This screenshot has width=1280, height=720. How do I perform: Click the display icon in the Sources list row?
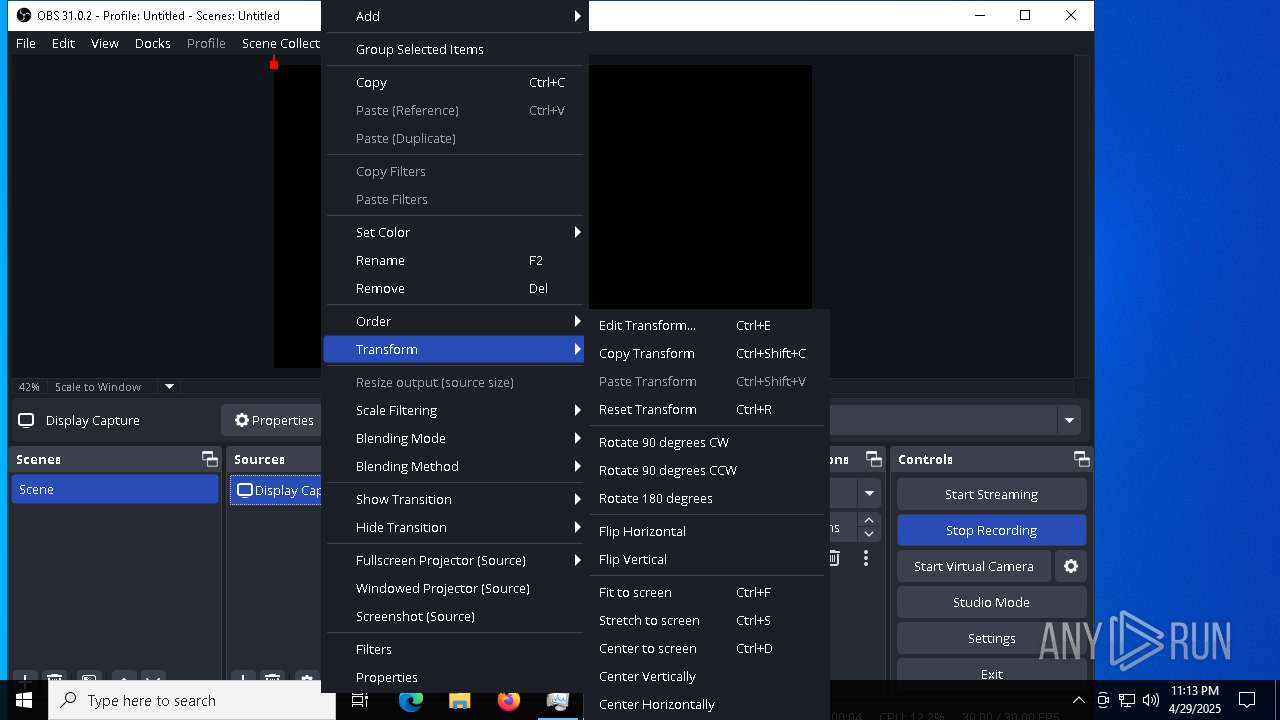(245, 490)
